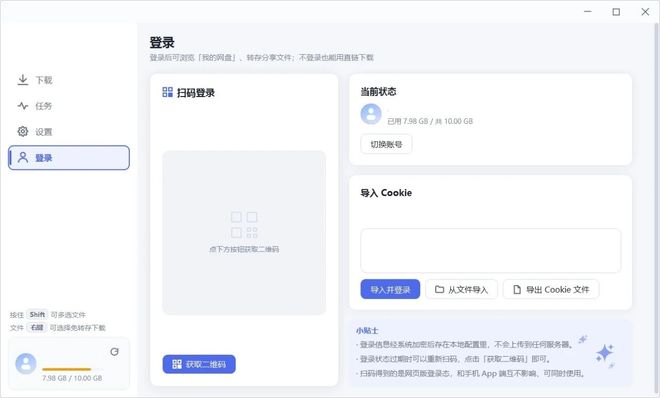
Task: Click the 点下方按钮获取二维码 hint text
Action: pyautogui.click(x=244, y=249)
